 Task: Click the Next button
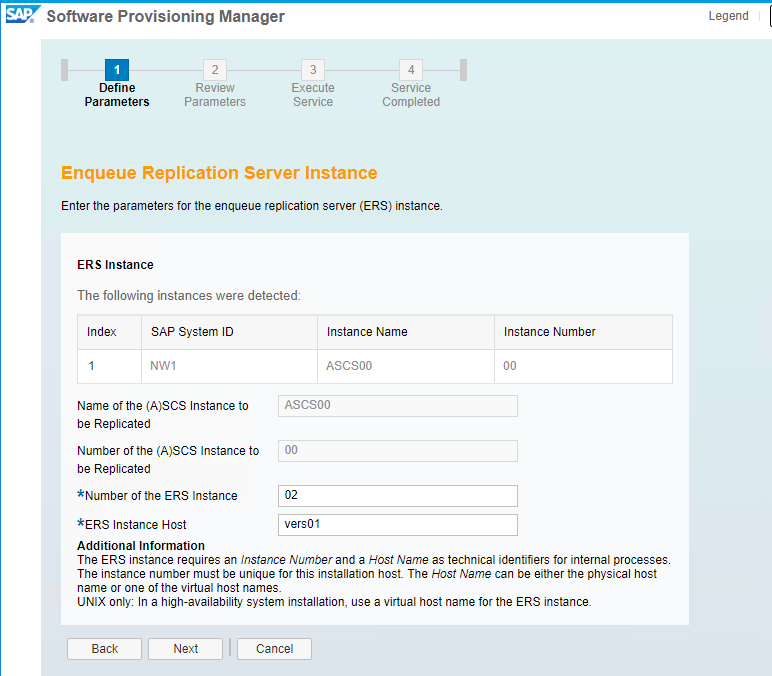coord(186,649)
